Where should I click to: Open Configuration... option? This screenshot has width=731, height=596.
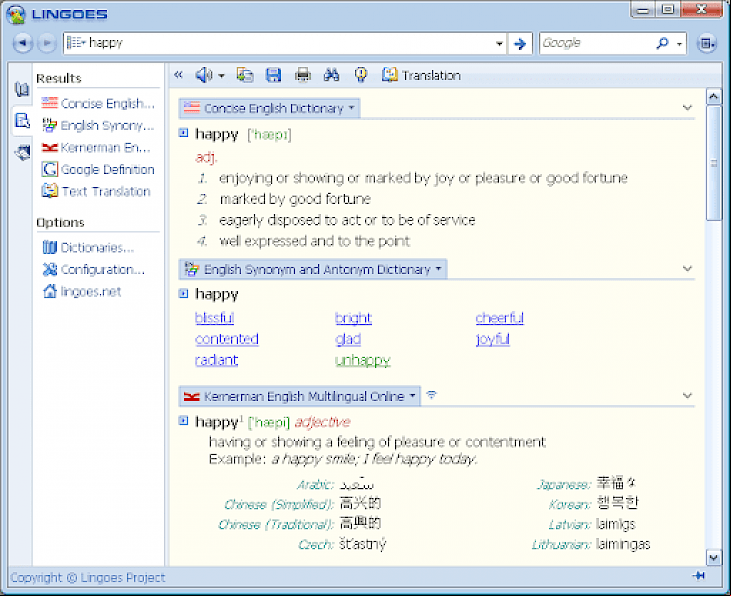click(x=94, y=270)
